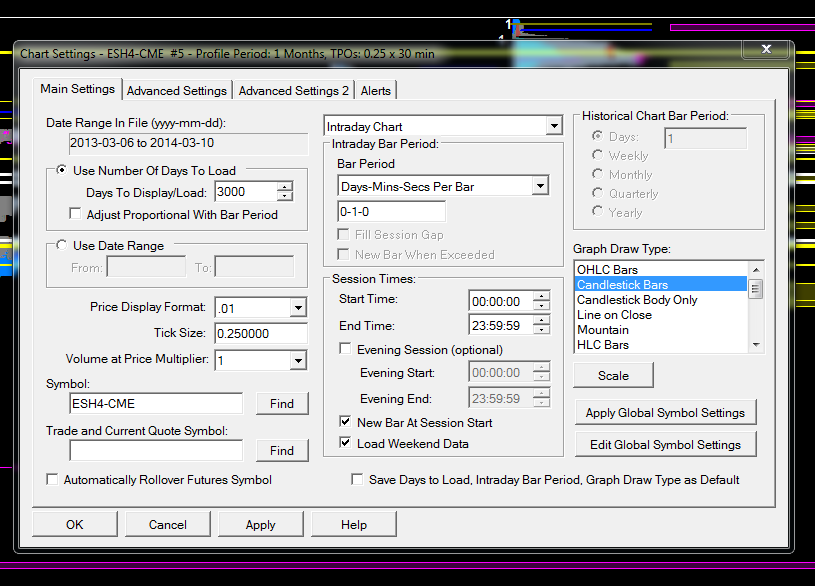Select OHLC Bars in Graph Draw Type
Viewport: 815px width, 586px height.
pos(661,269)
